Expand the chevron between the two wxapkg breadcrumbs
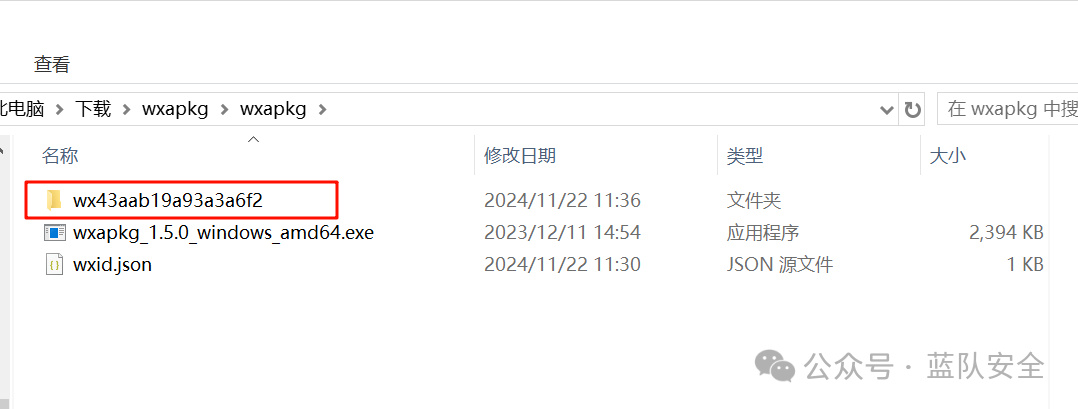 click(224, 109)
